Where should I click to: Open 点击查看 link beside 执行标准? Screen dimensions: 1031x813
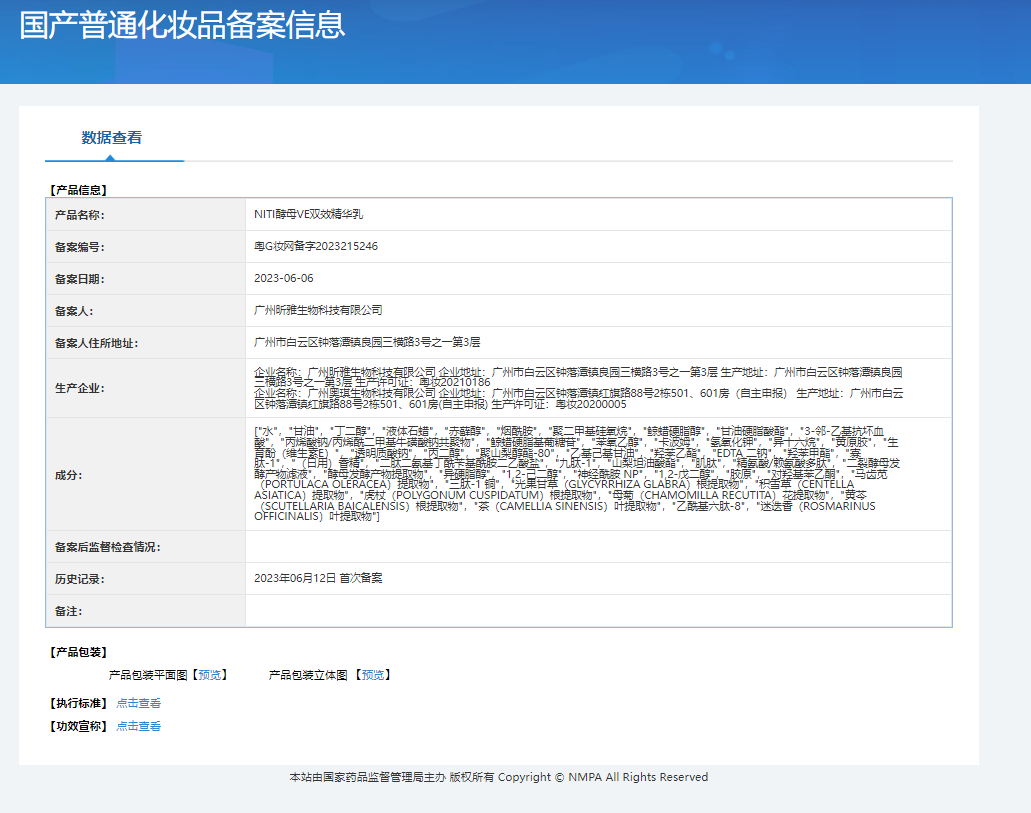coord(138,703)
